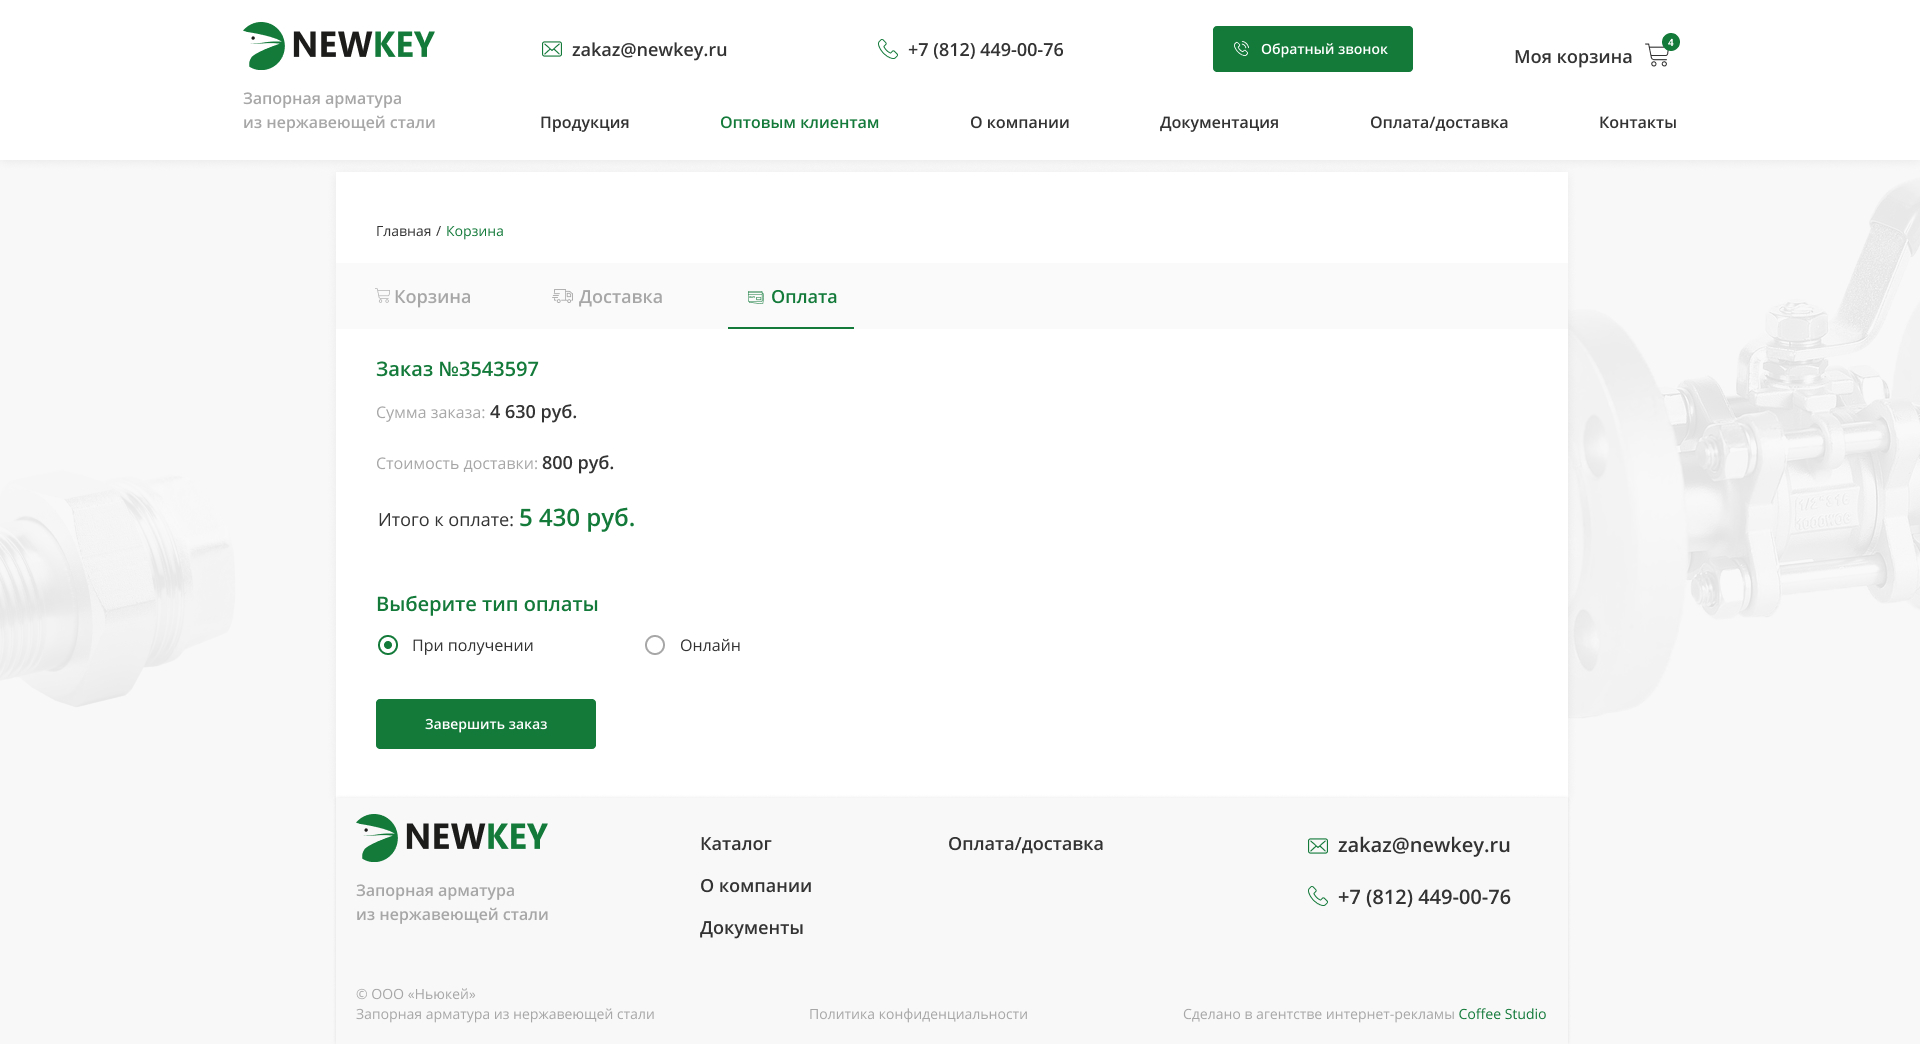Click the Обратный звонок button
This screenshot has height=1044, width=1920.
(1313, 49)
